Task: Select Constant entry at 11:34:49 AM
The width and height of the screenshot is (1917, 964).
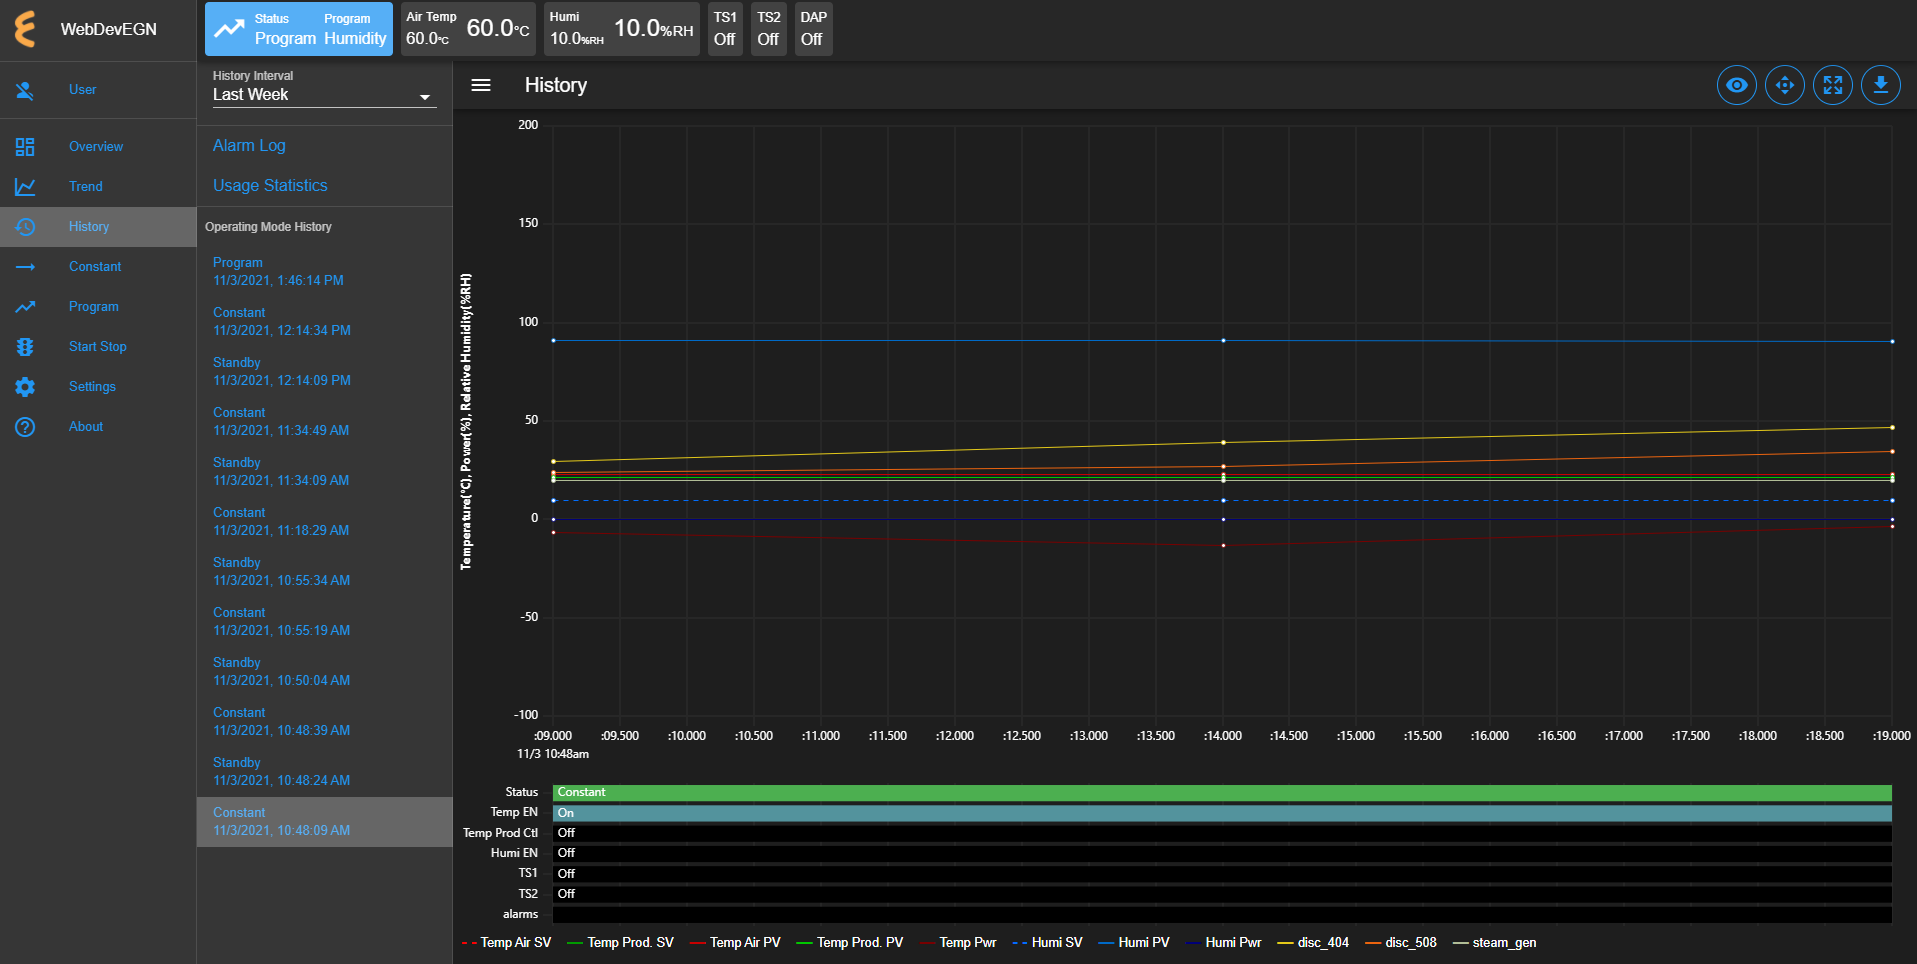Action: (324, 422)
